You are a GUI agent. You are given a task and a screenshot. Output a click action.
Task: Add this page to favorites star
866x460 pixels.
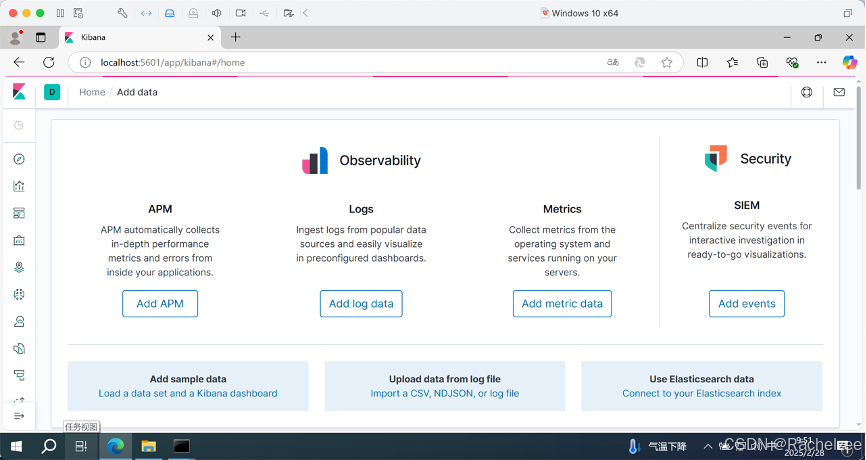(667, 62)
